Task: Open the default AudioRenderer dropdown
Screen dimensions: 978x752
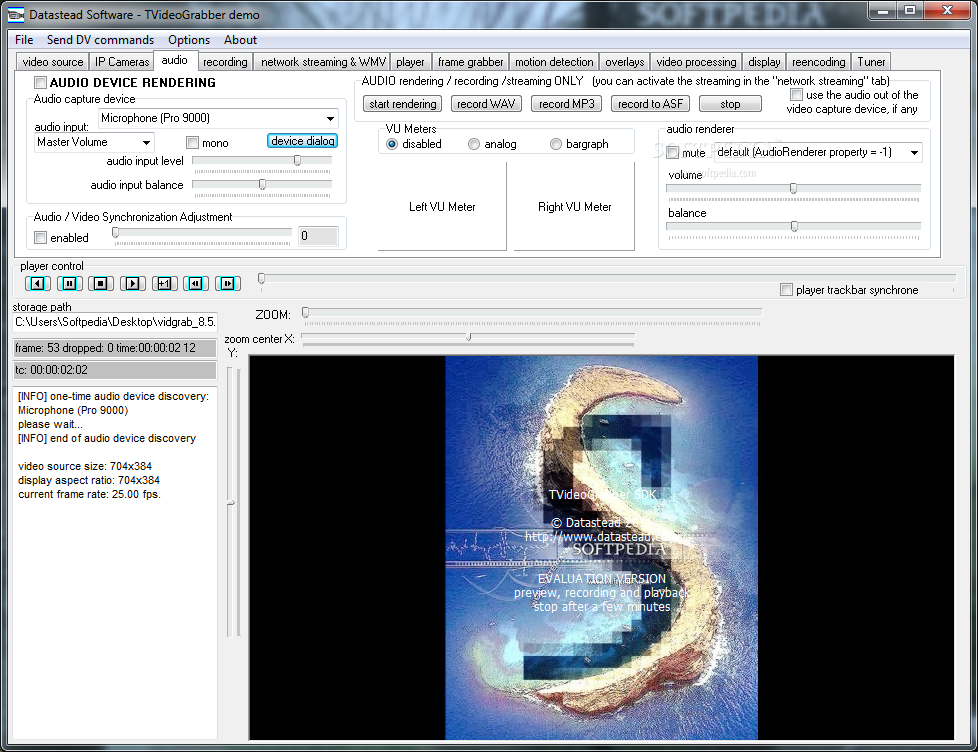Action: click(914, 153)
